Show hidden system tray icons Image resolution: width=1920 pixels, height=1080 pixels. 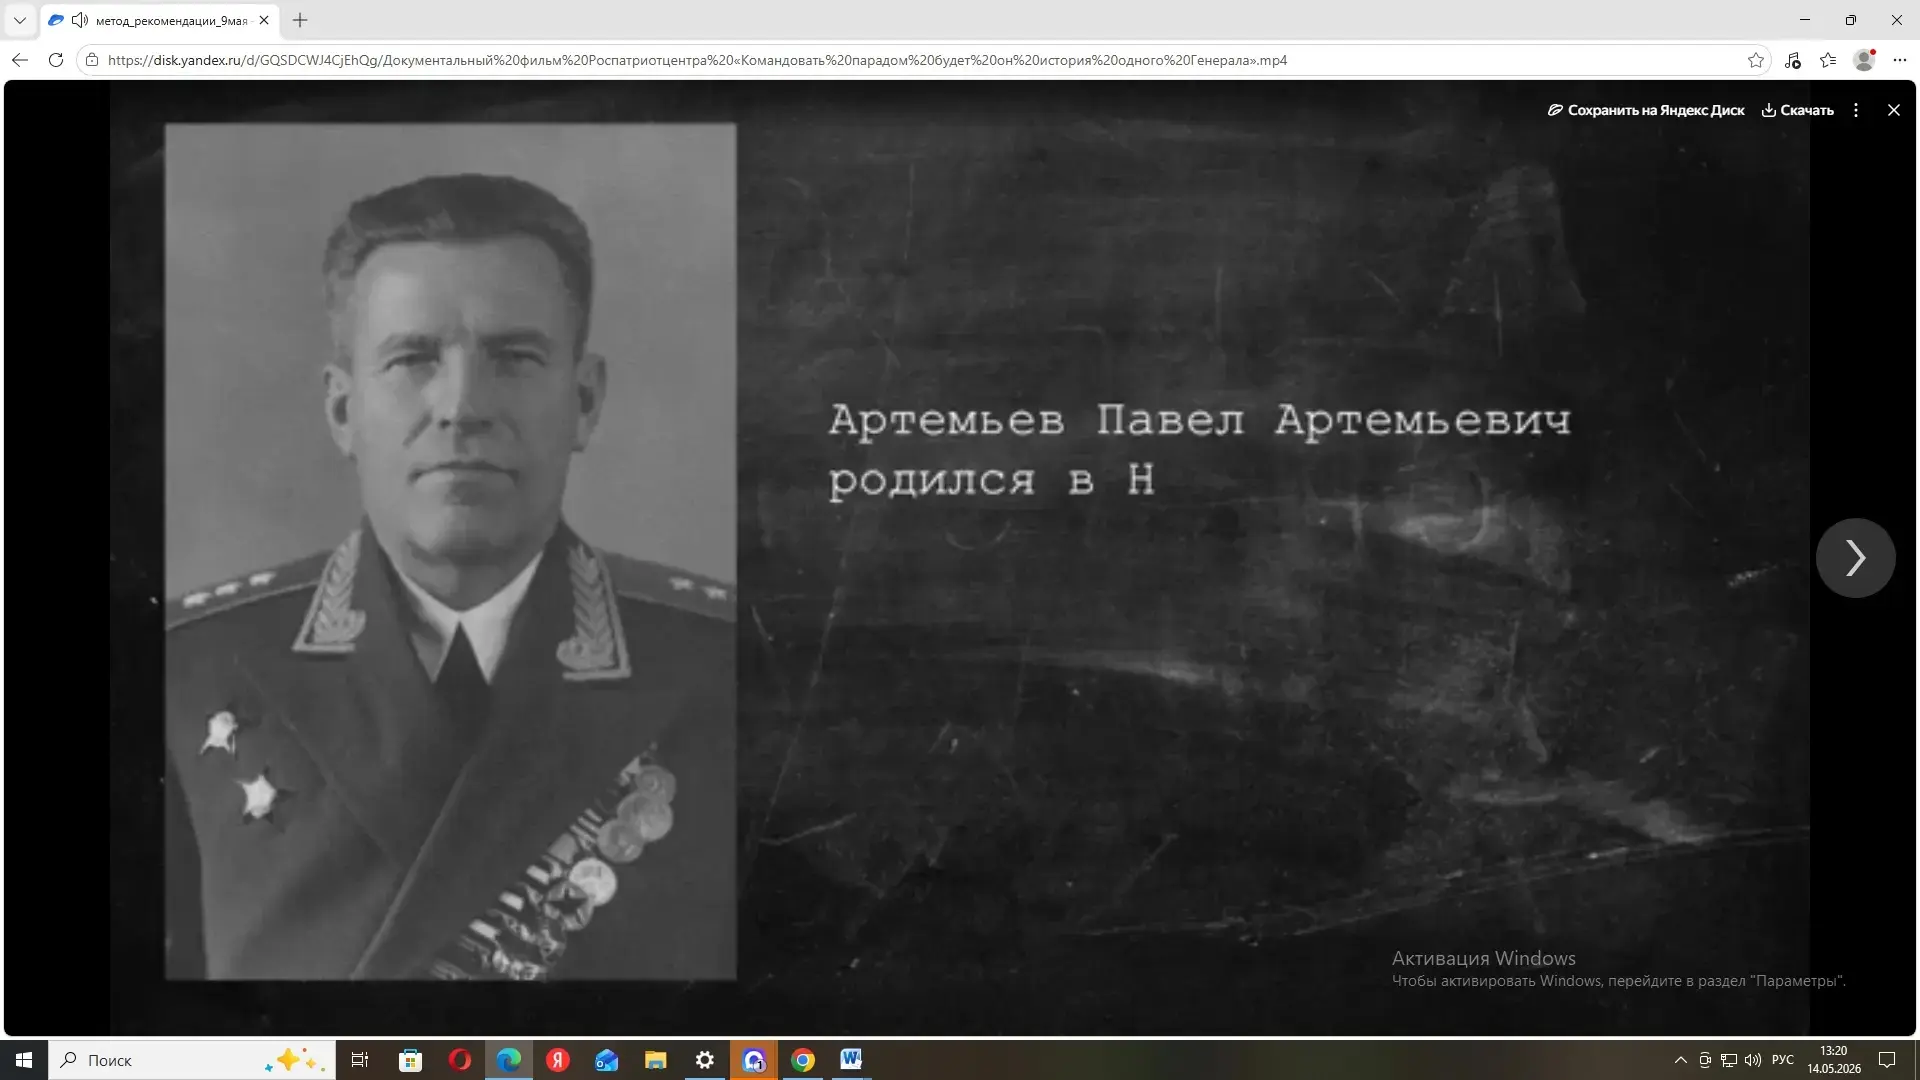coord(1681,1060)
